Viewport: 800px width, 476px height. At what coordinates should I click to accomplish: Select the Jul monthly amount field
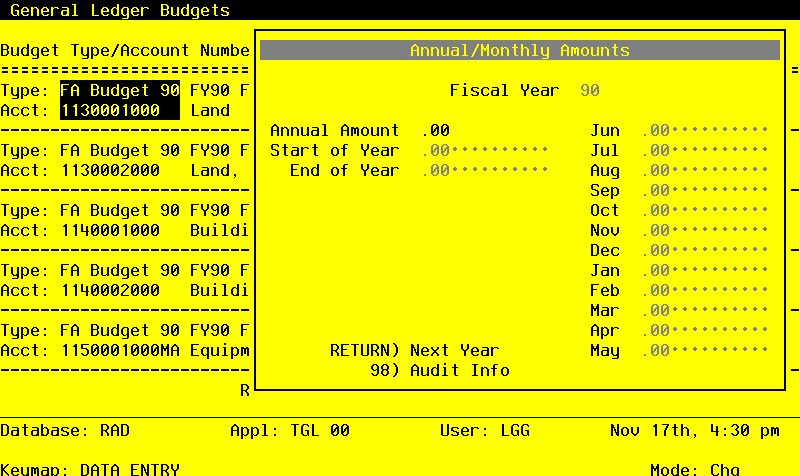(x=705, y=150)
